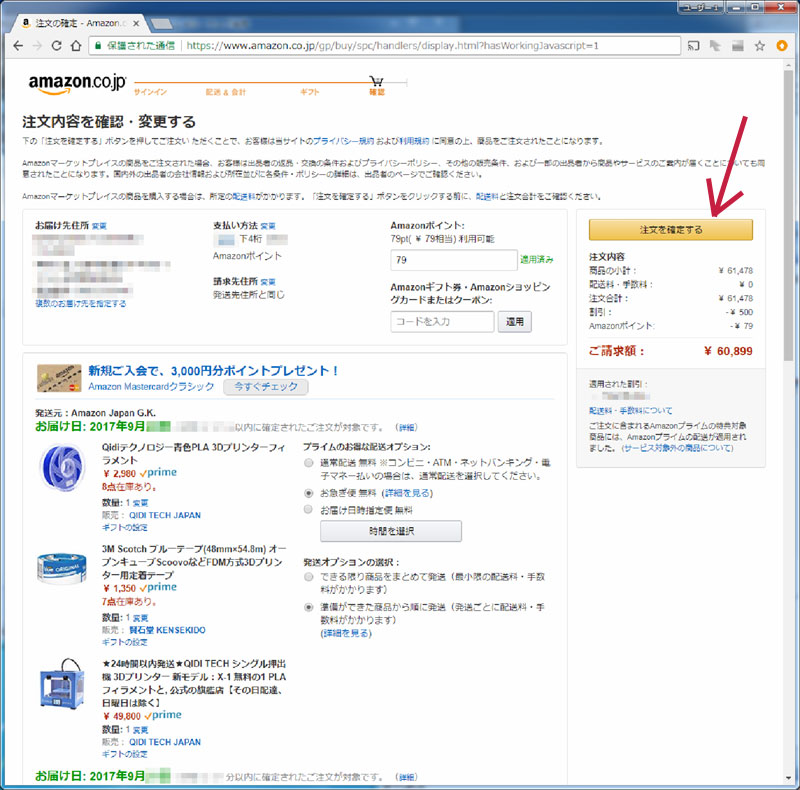This screenshot has width=800, height=790.
Task: Click the 複数のお届け先を指定する link
Action: [81, 304]
